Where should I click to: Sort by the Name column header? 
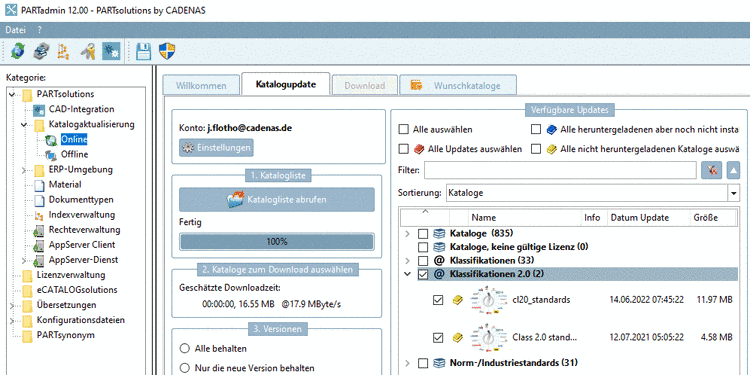pos(524,218)
